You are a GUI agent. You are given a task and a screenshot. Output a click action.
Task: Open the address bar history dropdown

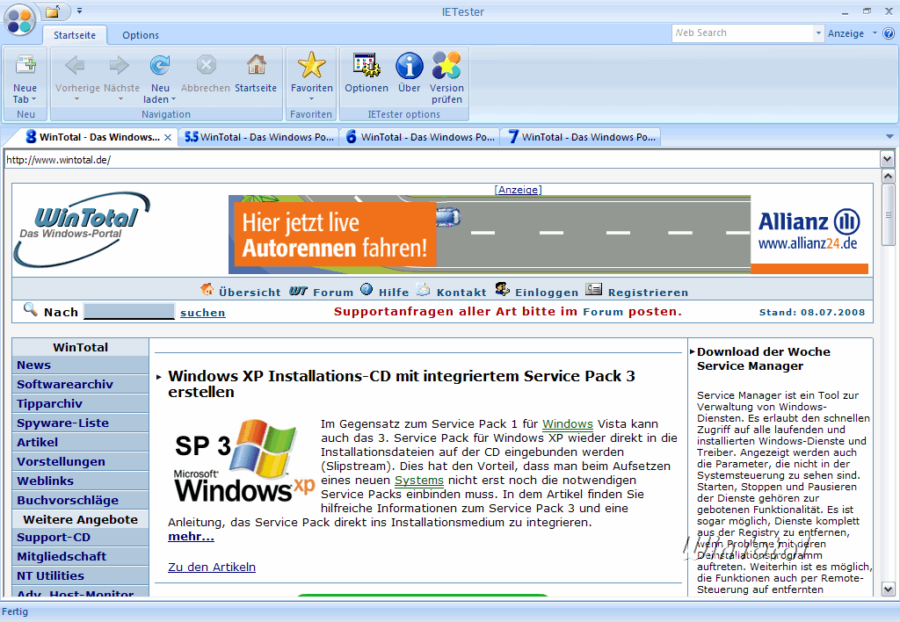point(887,159)
